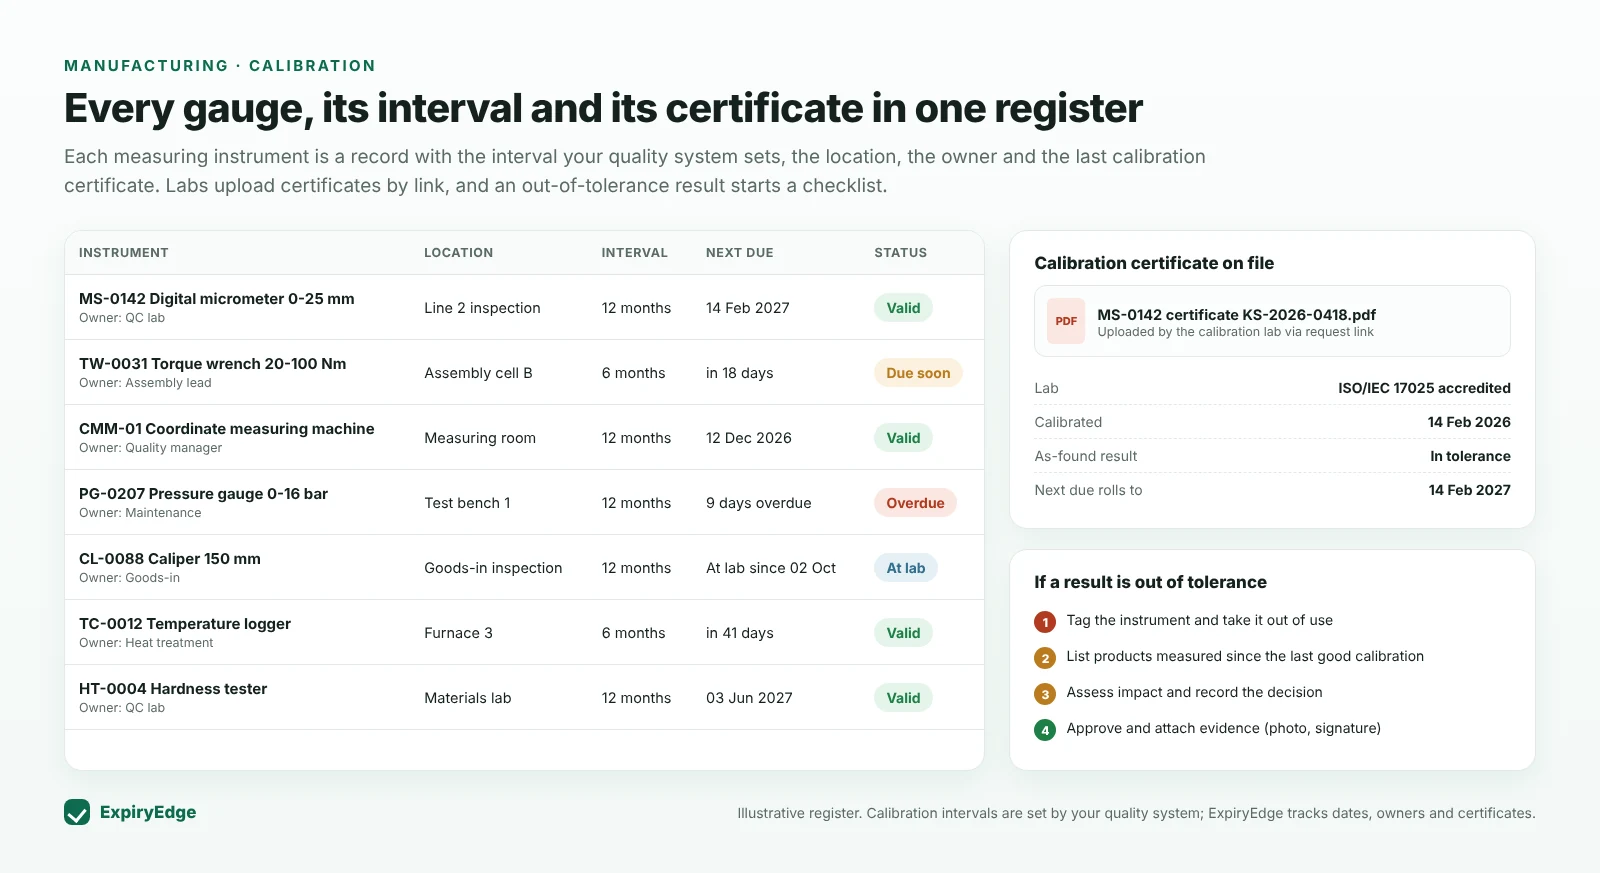This screenshot has width=1600, height=873.
Task: Open MS-0142 certificate KS-2026-0418.pdf
Action: [1236, 314]
